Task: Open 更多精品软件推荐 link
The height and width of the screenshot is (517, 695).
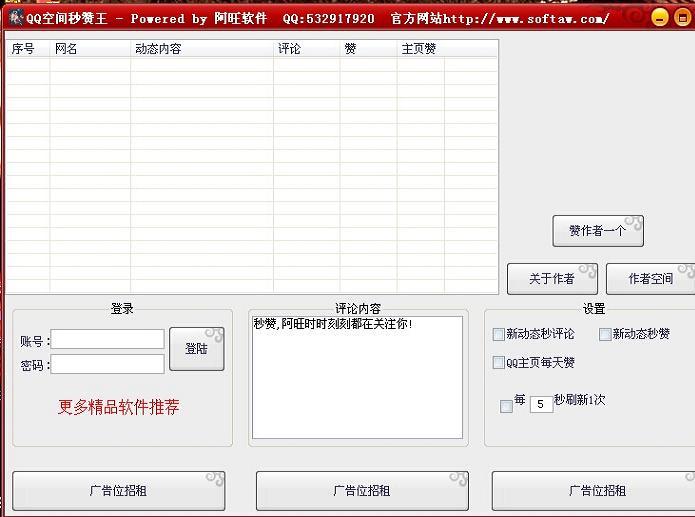Action: point(118,407)
